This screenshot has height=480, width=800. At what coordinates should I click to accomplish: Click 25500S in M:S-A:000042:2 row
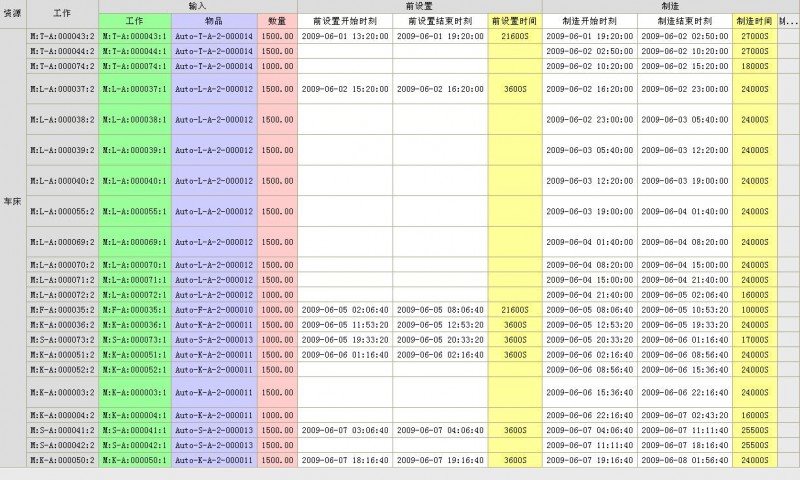pyautogui.click(x=755, y=445)
